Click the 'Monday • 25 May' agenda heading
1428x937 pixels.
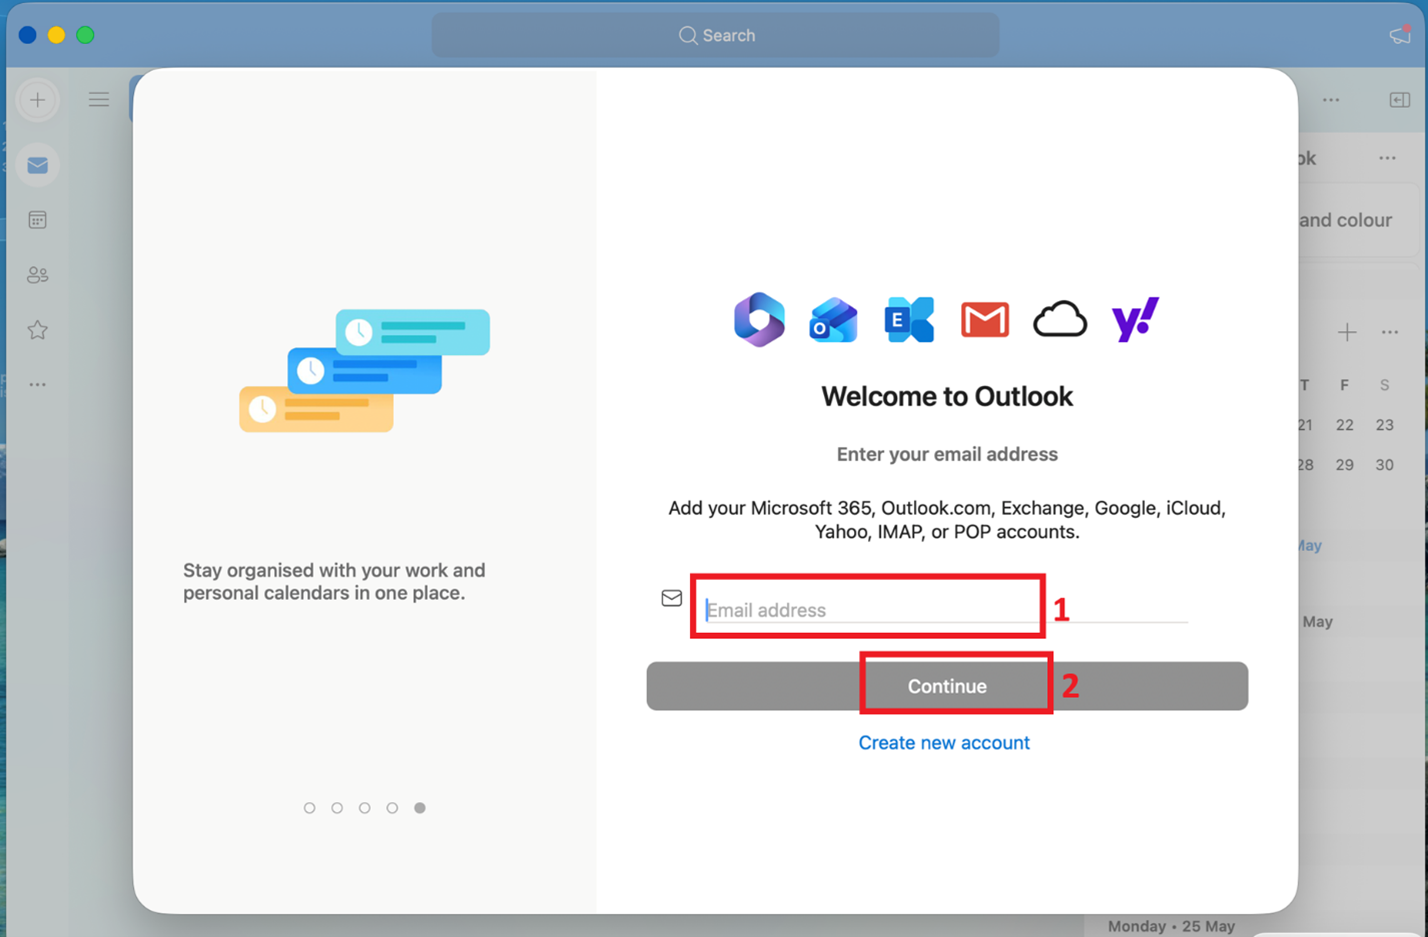pyautogui.click(x=1171, y=926)
